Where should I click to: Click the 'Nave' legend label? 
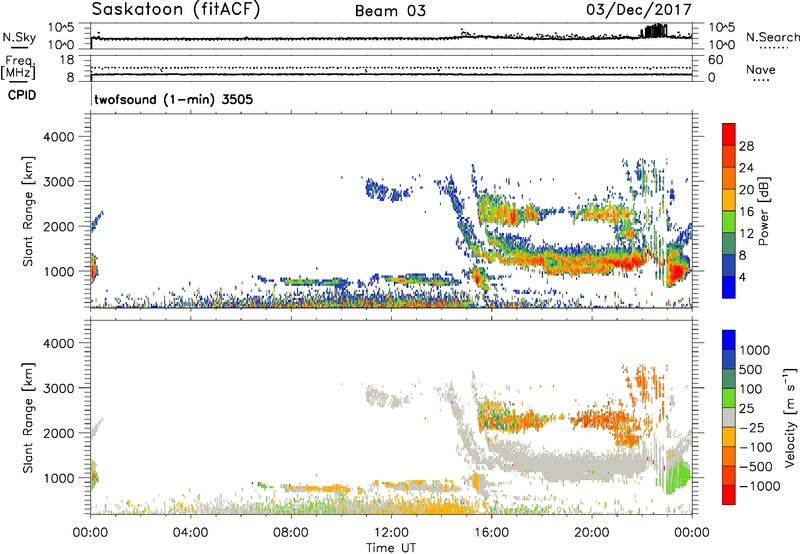click(x=761, y=69)
